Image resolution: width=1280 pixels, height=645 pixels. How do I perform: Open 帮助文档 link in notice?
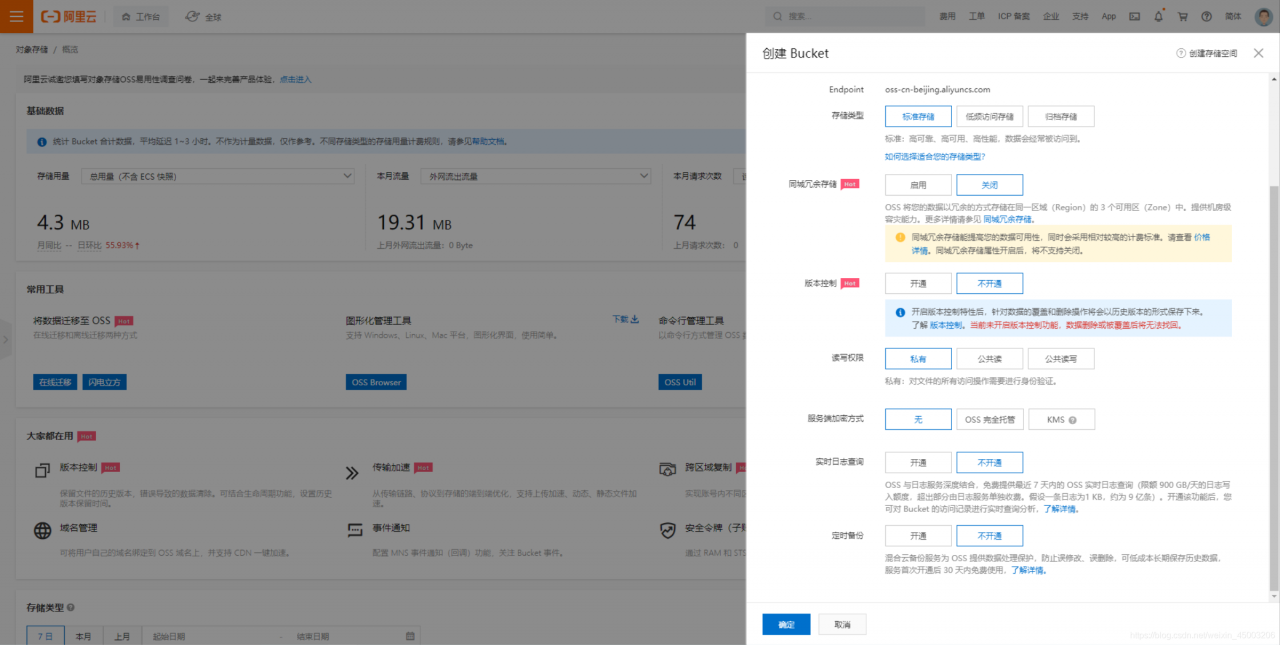(x=488, y=143)
